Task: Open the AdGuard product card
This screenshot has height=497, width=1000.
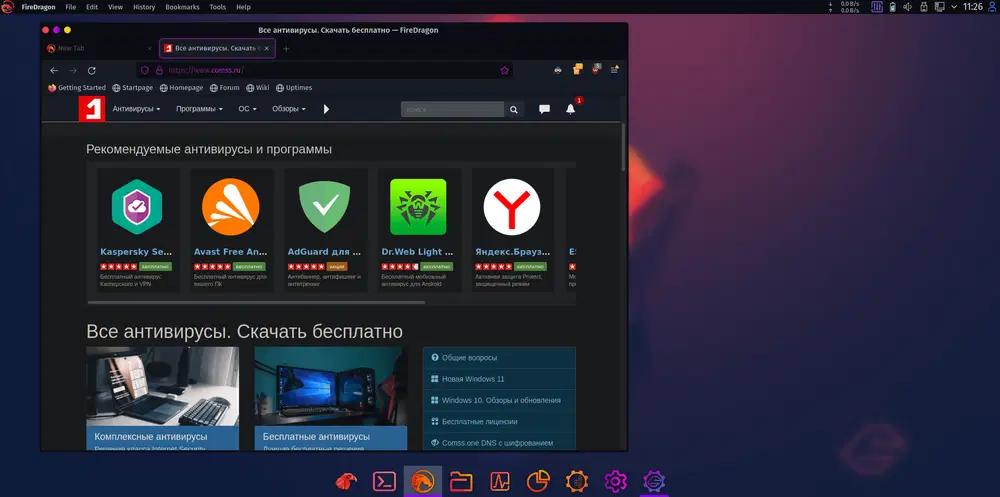Action: [x=325, y=230]
